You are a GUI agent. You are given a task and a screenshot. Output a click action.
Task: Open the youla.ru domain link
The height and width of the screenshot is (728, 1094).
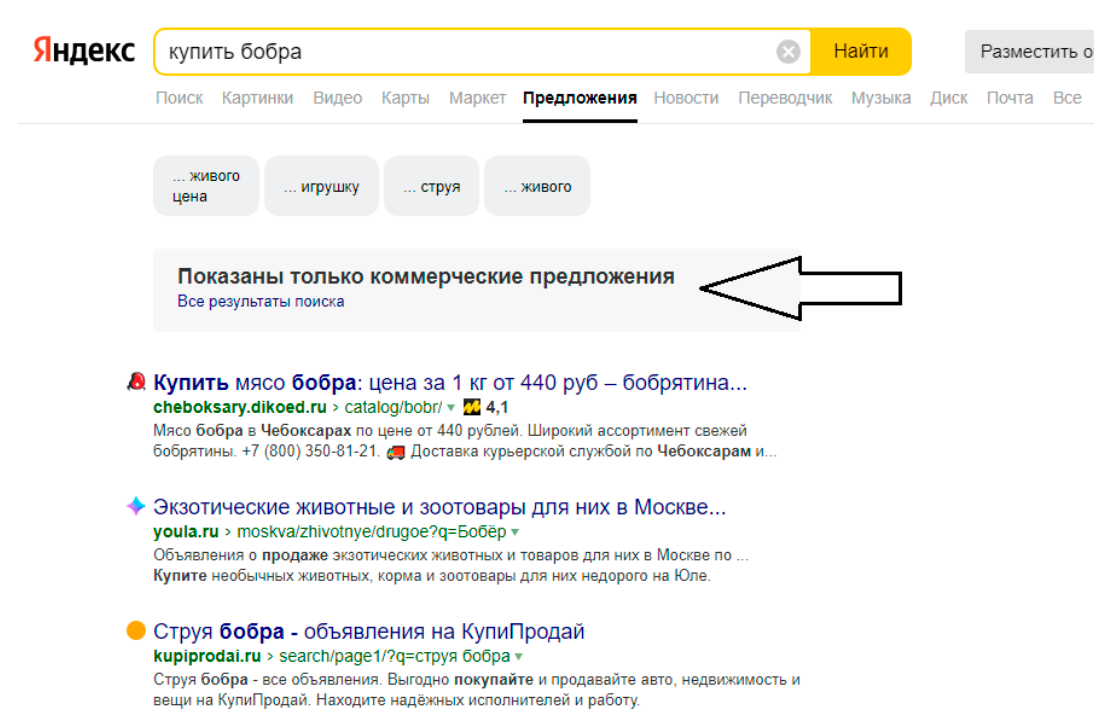pyautogui.click(x=186, y=531)
